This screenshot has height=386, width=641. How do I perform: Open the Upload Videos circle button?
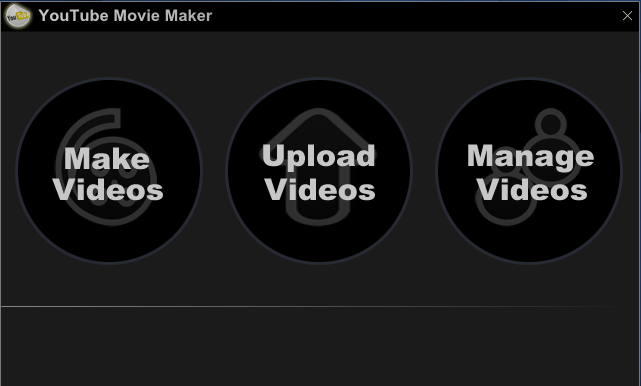coord(319,171)
